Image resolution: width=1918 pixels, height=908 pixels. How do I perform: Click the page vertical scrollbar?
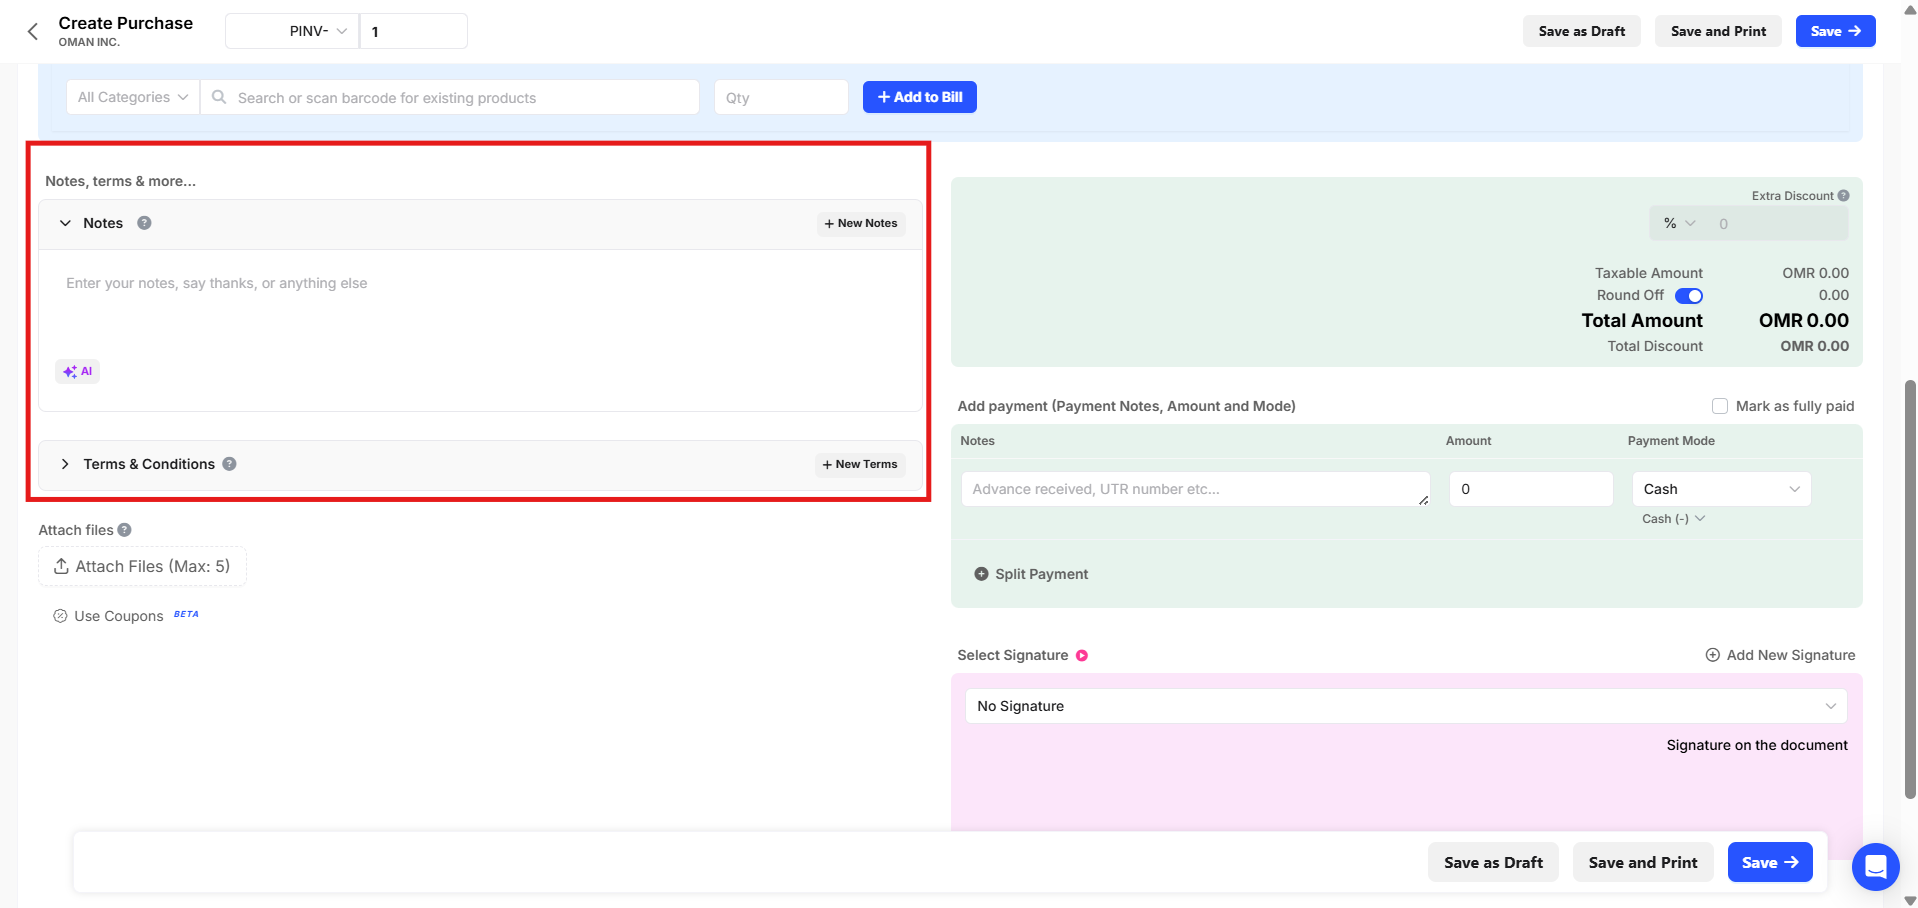click(x=1910, y=589)
